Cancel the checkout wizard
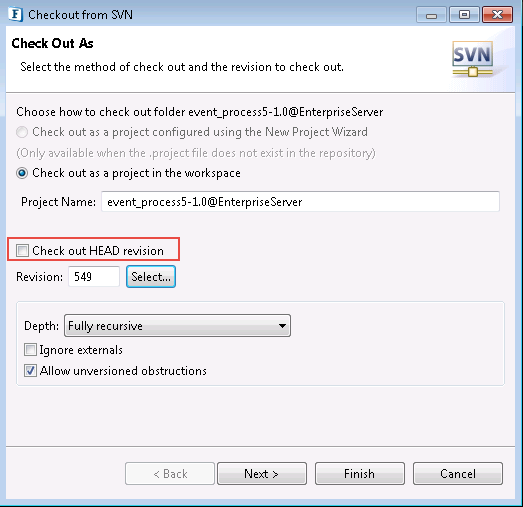Screen dimensions: 523x507 (x=458, y=473)
